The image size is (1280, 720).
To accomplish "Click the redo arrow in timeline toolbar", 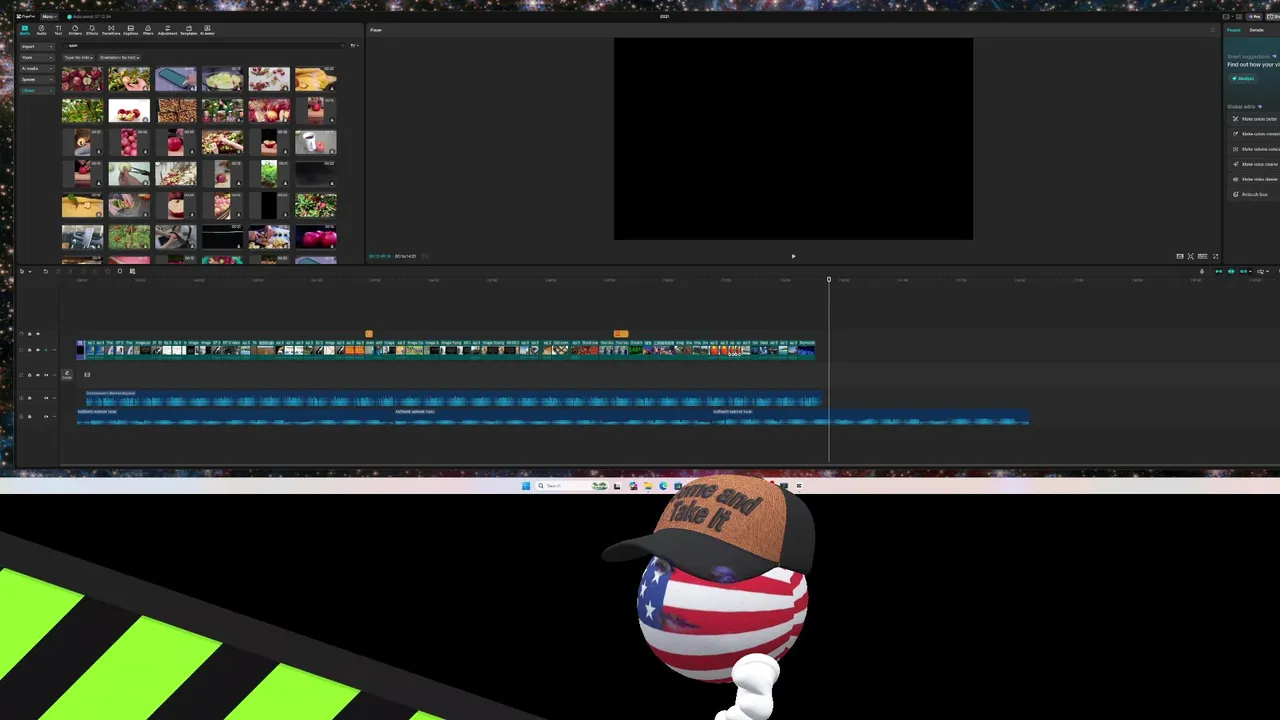I will [x=58, y=271].
